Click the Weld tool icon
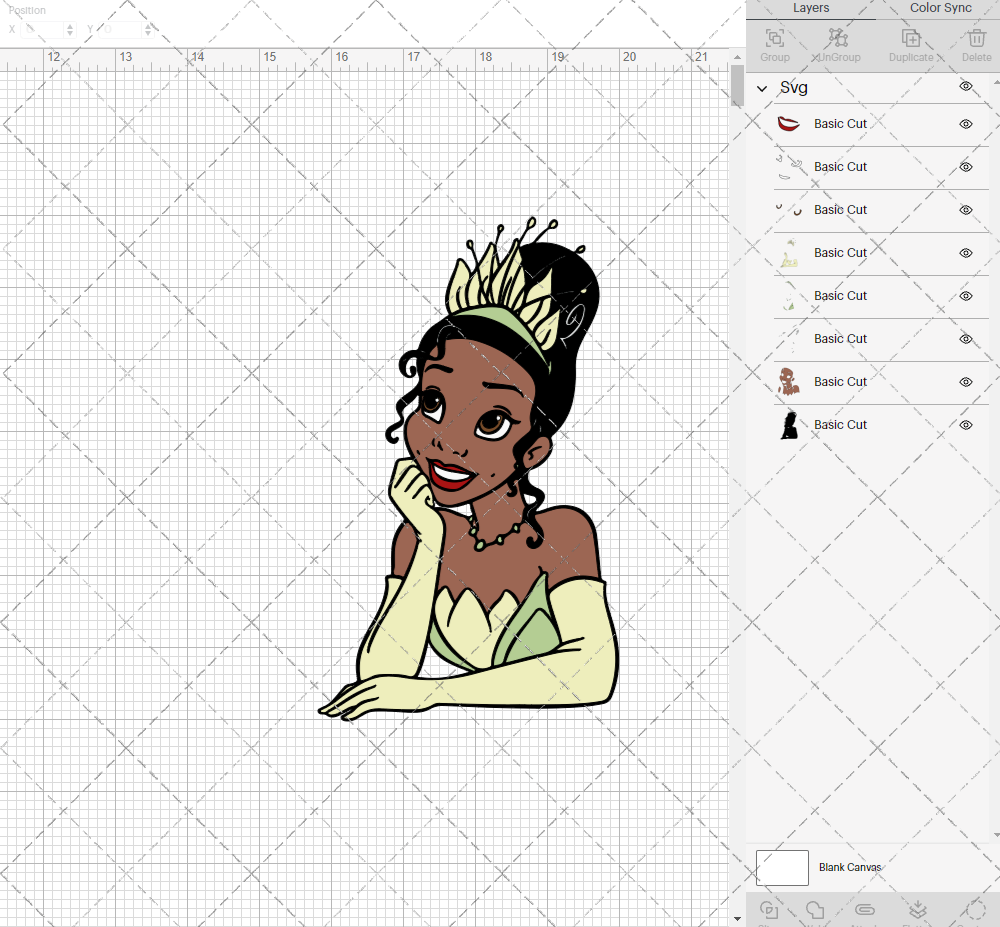 [814, 910]
